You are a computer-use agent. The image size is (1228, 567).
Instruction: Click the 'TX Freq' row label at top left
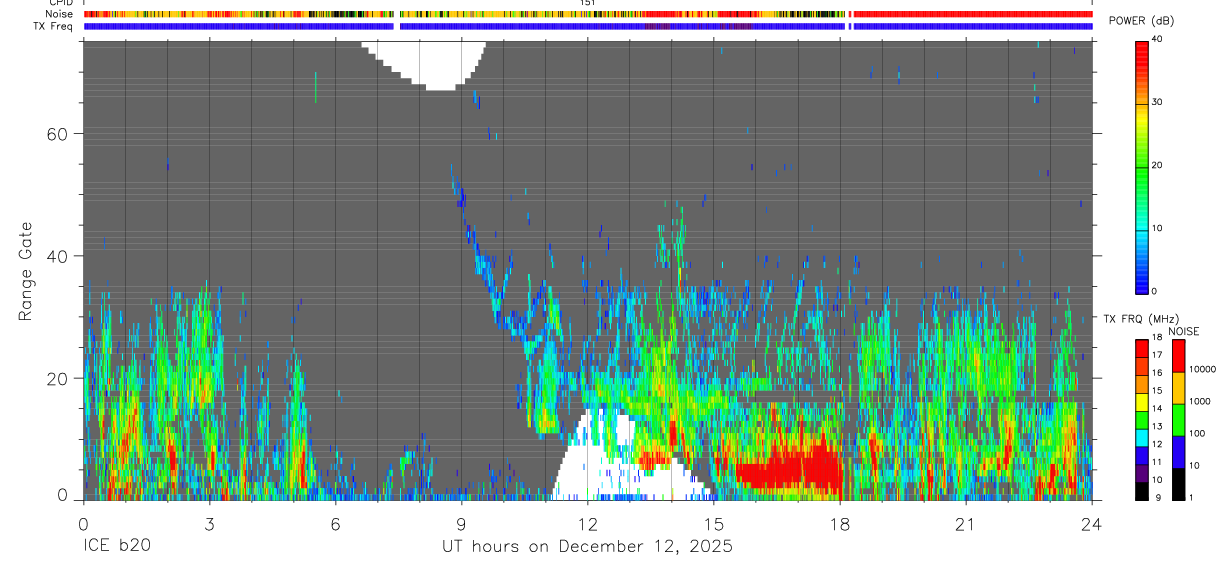point(54,26)
